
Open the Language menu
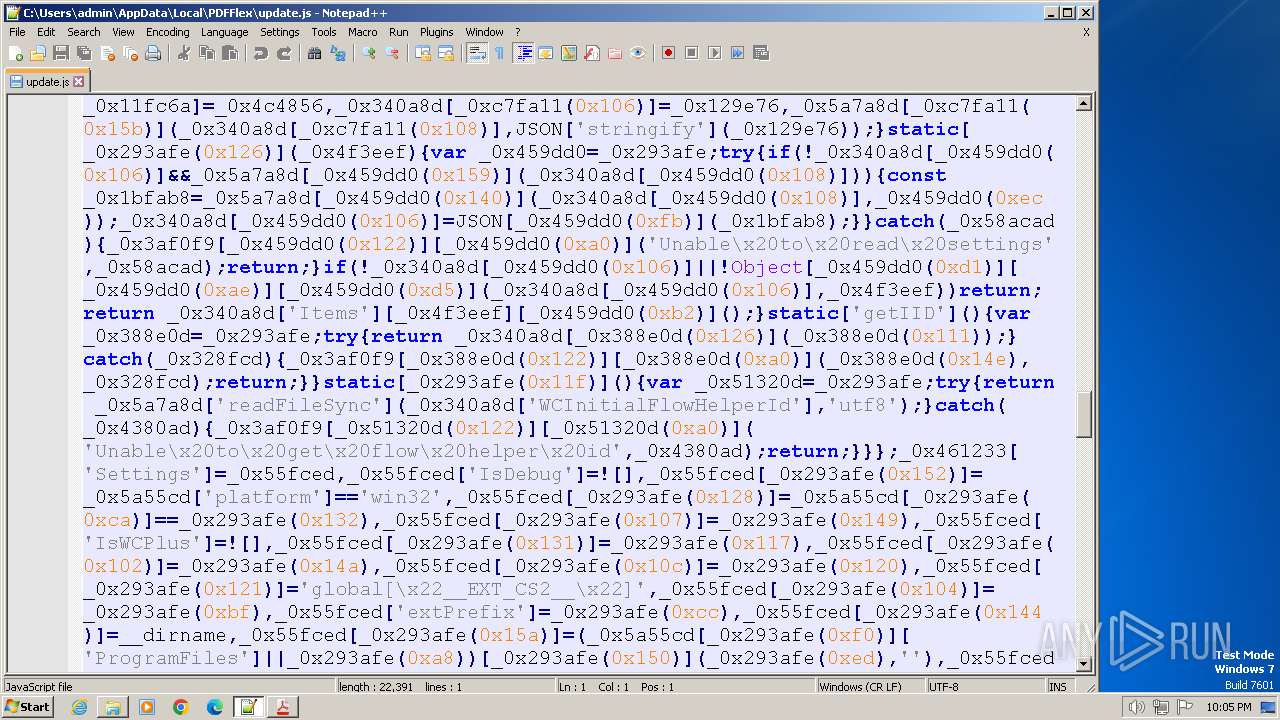(224, 32)
